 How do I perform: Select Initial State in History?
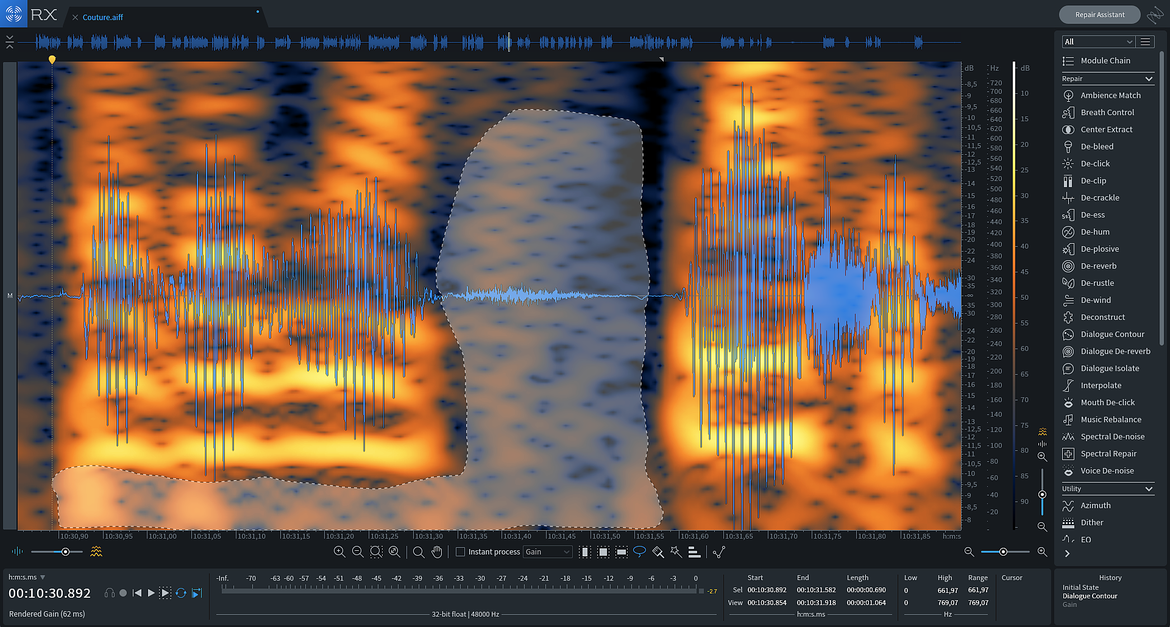click(x=1081, y=587)
